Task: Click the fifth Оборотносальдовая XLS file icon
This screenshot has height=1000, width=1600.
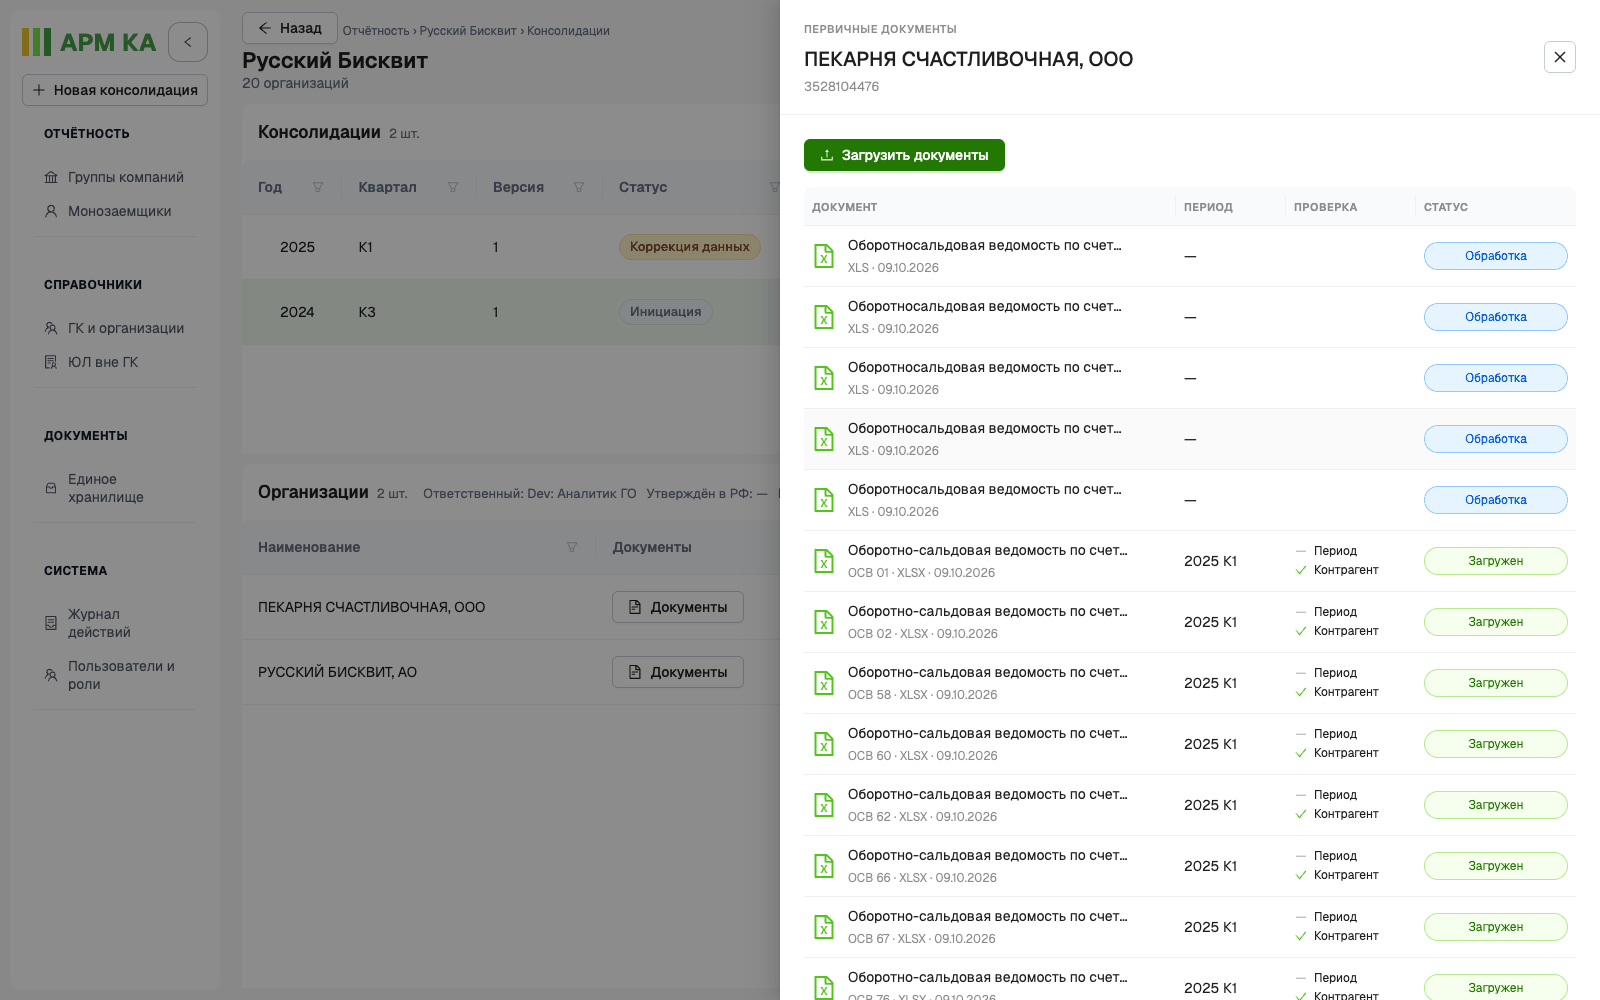Action: coord(824,500)
